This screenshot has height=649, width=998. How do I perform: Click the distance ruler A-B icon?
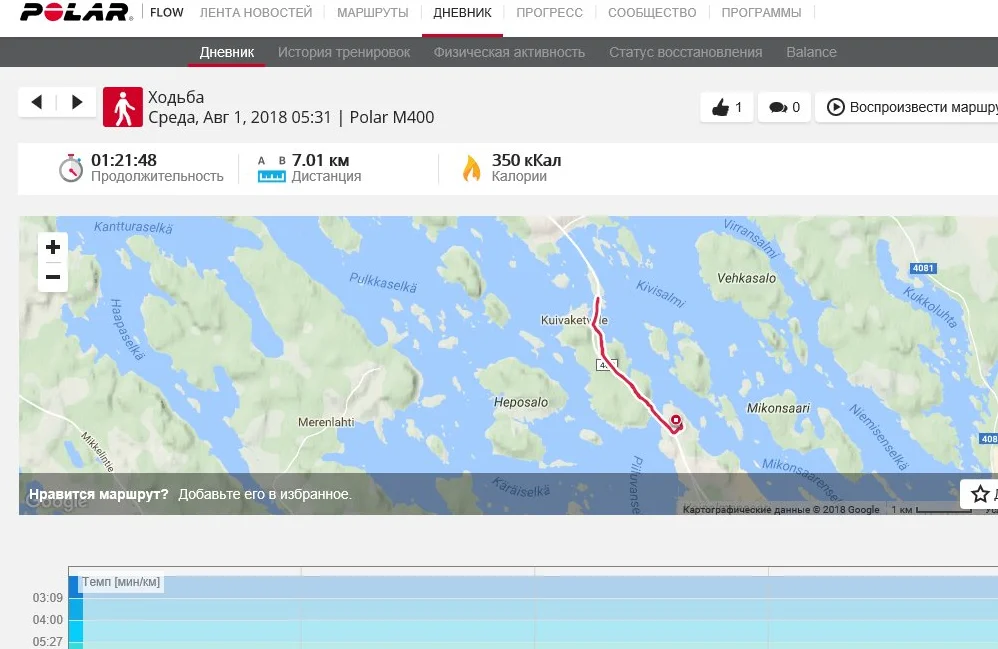coord(272,169)
